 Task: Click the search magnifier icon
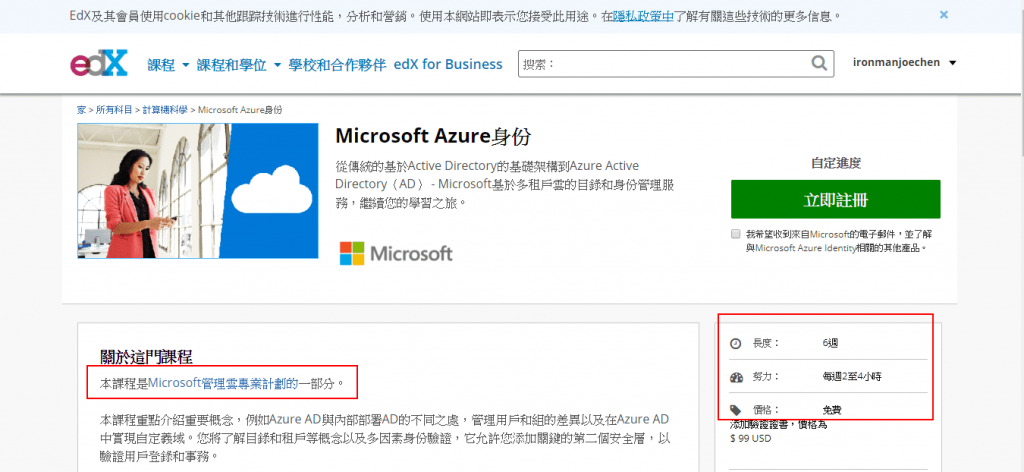[x=819, y=63]
